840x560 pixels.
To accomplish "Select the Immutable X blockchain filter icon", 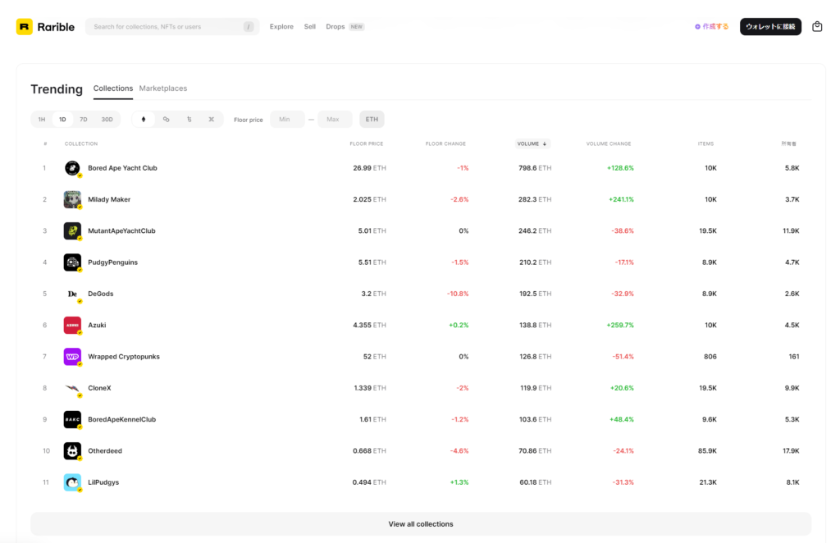I will (x=211, y=120).
